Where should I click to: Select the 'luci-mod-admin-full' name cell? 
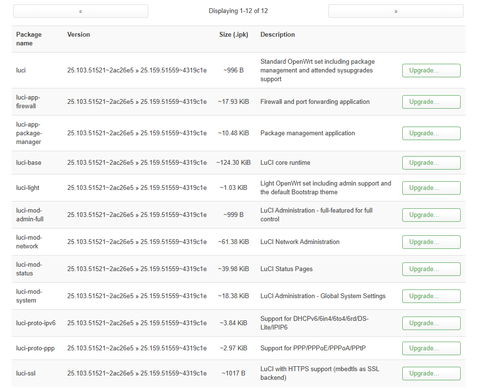(30, 215)
